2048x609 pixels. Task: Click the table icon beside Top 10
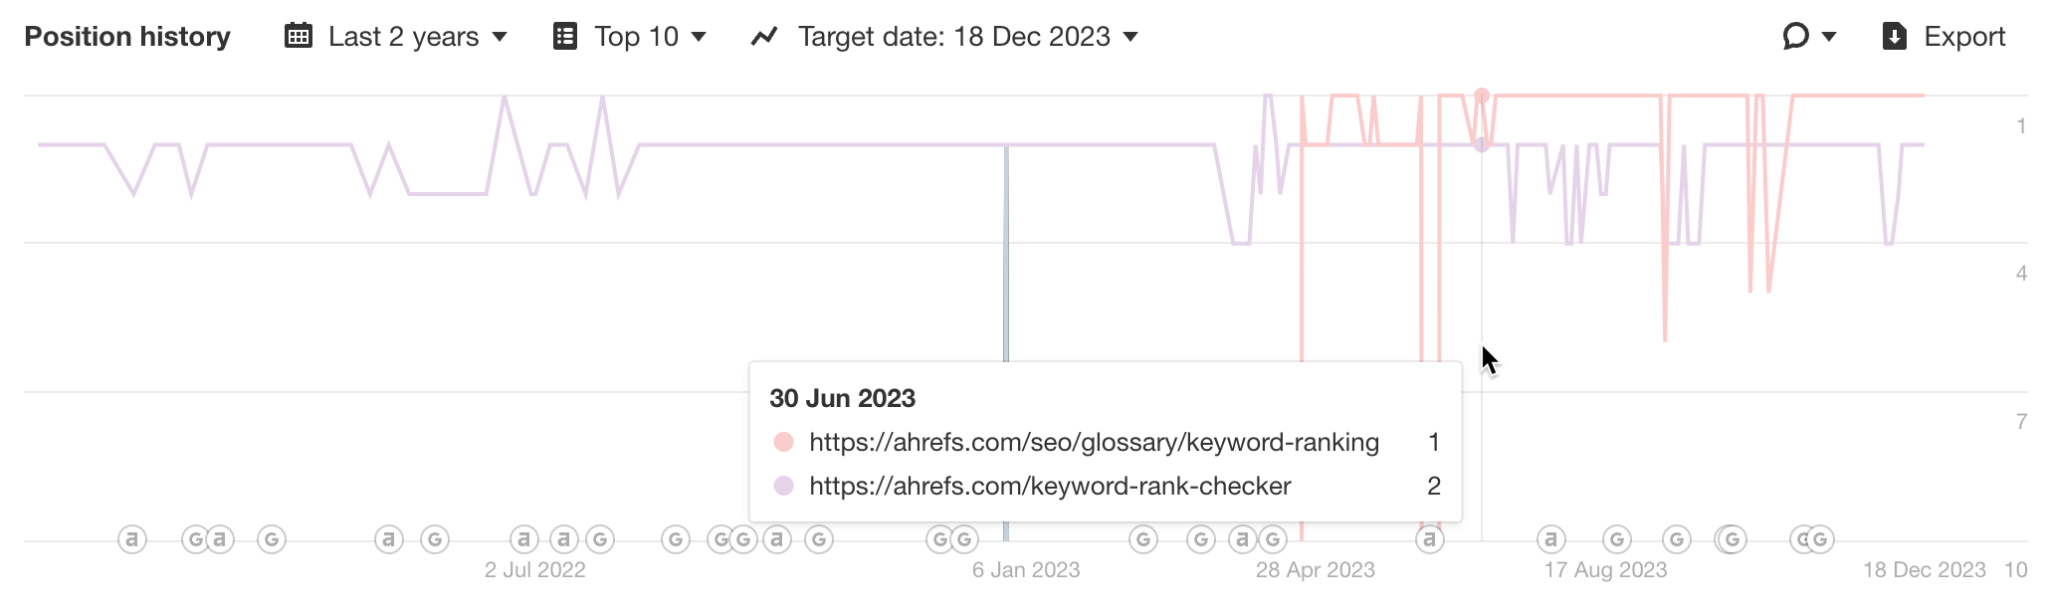coord(566,36)
